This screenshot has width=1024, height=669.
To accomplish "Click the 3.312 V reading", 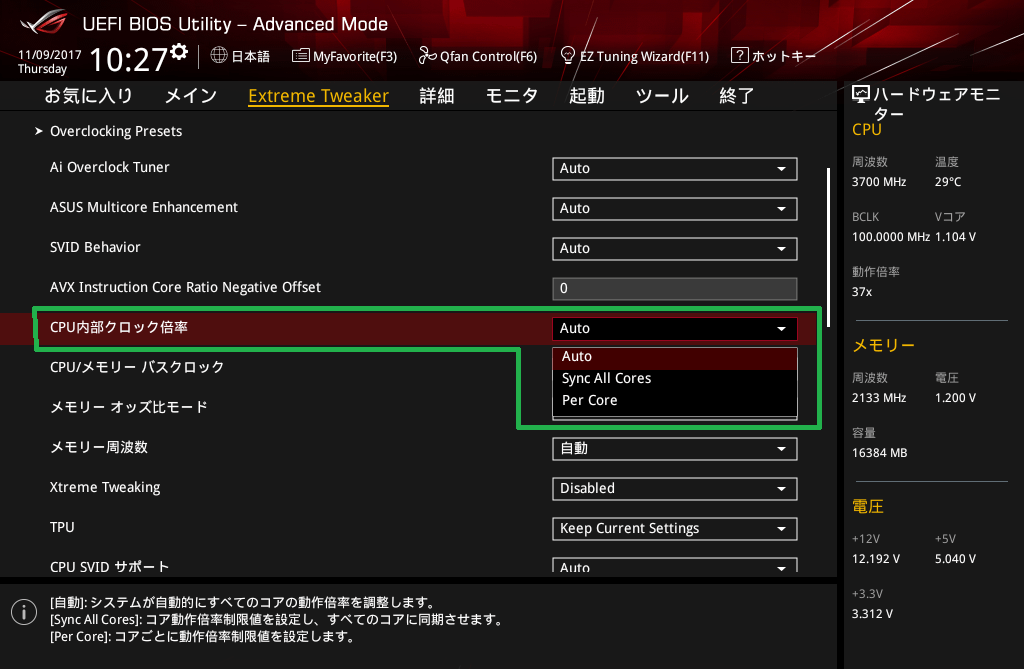I will (872, 614).
